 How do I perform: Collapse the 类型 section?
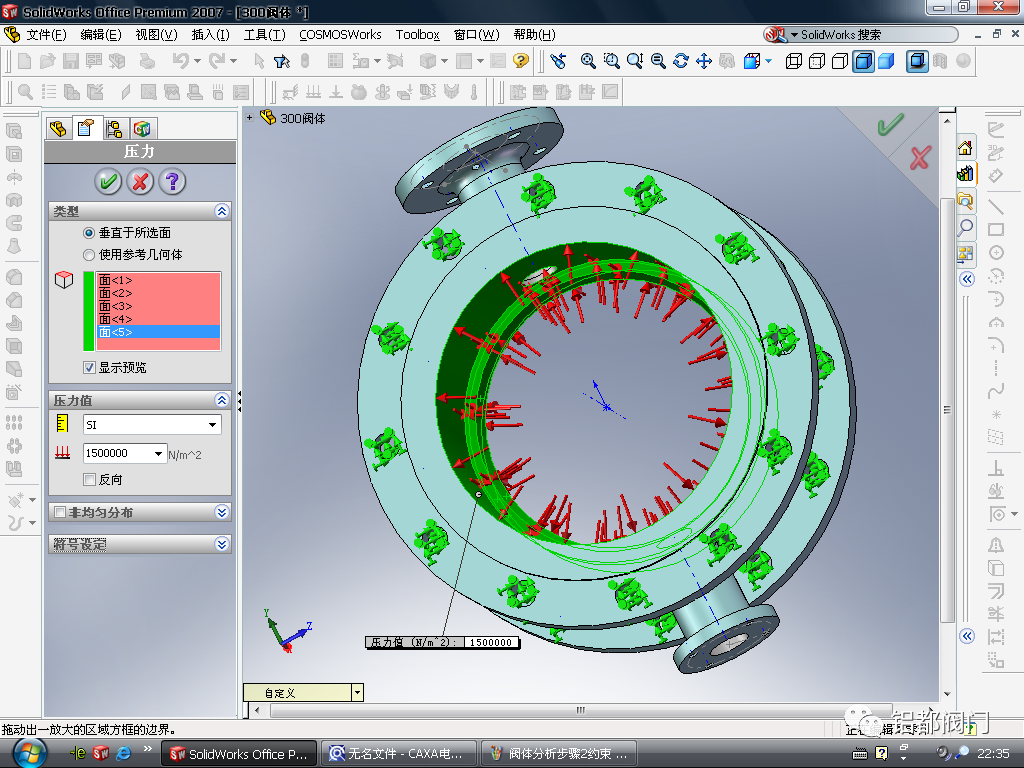point(222,212)
